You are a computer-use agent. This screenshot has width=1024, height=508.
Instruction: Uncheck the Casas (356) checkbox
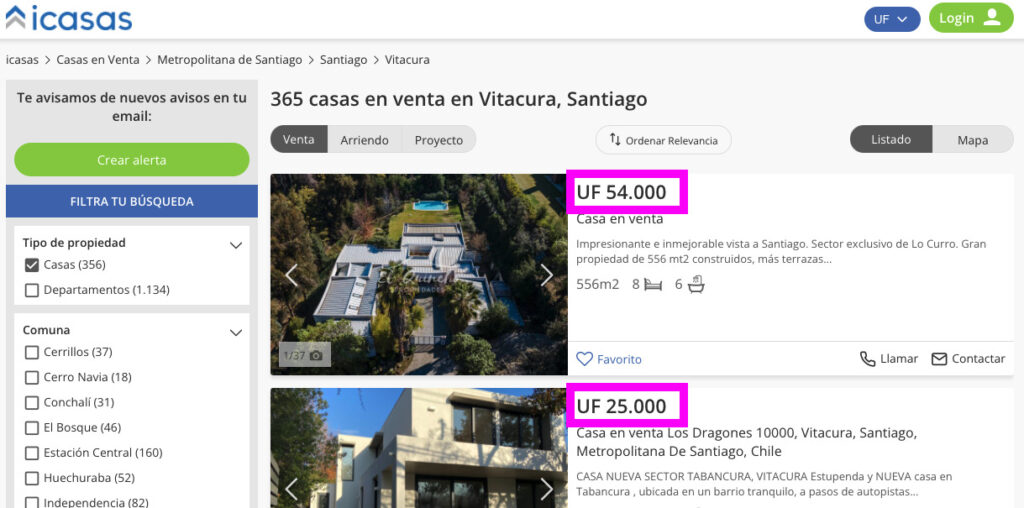point(31,265)
